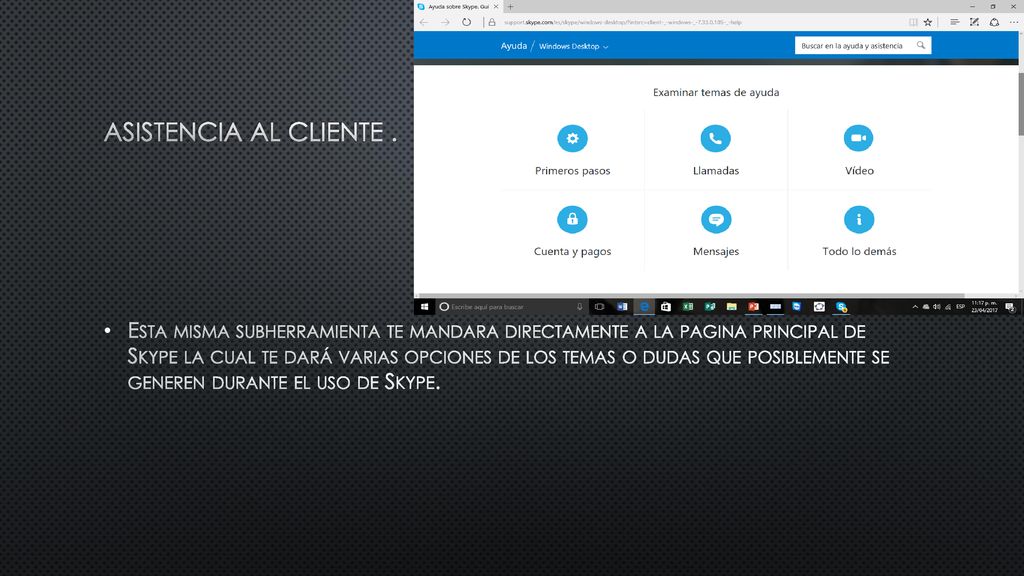Open Publisher from the taskbar
The image size is (1024, 576).
click(x=710, y=306)
